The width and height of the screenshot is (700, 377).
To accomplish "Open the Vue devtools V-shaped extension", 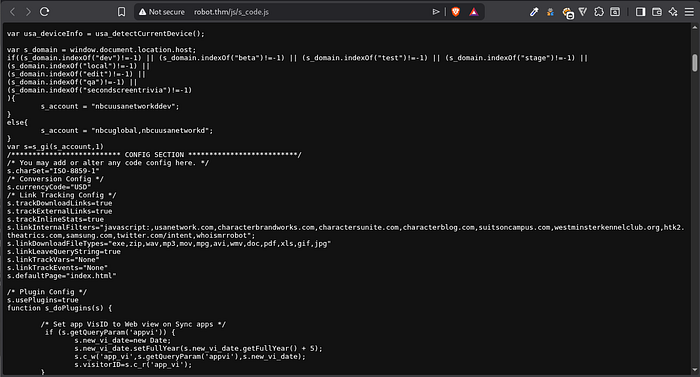I will 583,12.
